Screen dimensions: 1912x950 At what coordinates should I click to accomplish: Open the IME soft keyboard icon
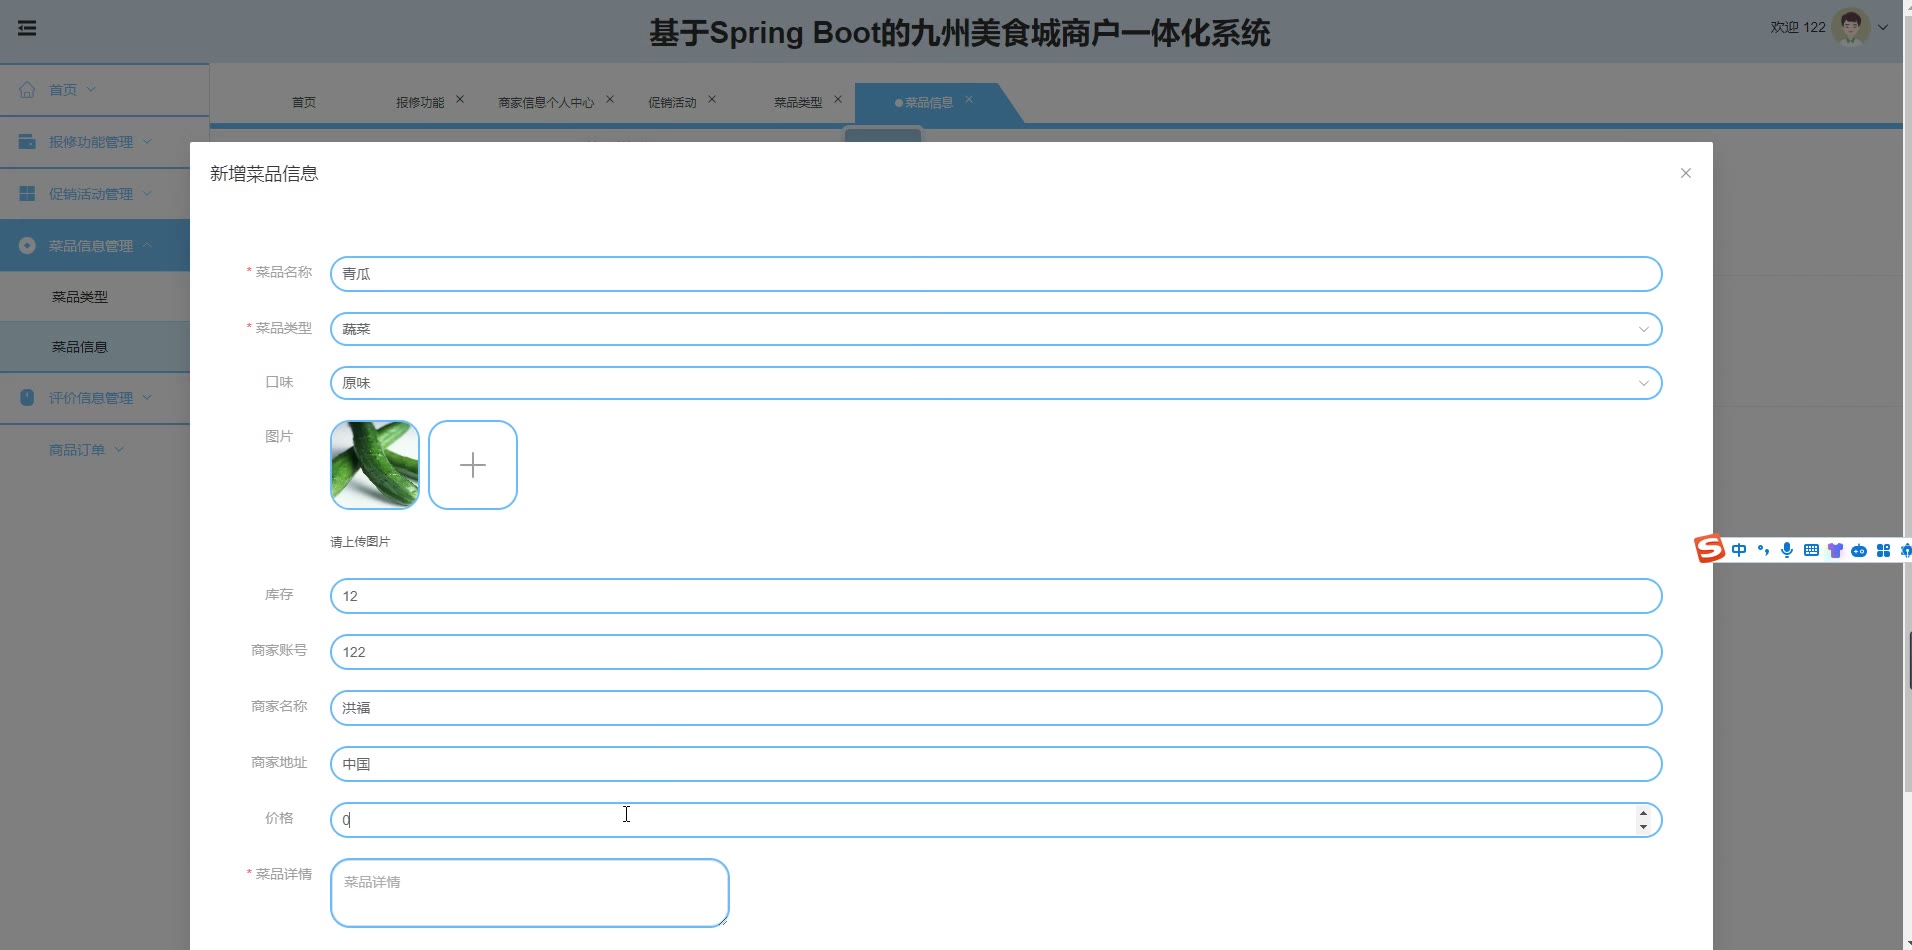click(x=1811, y=550)
